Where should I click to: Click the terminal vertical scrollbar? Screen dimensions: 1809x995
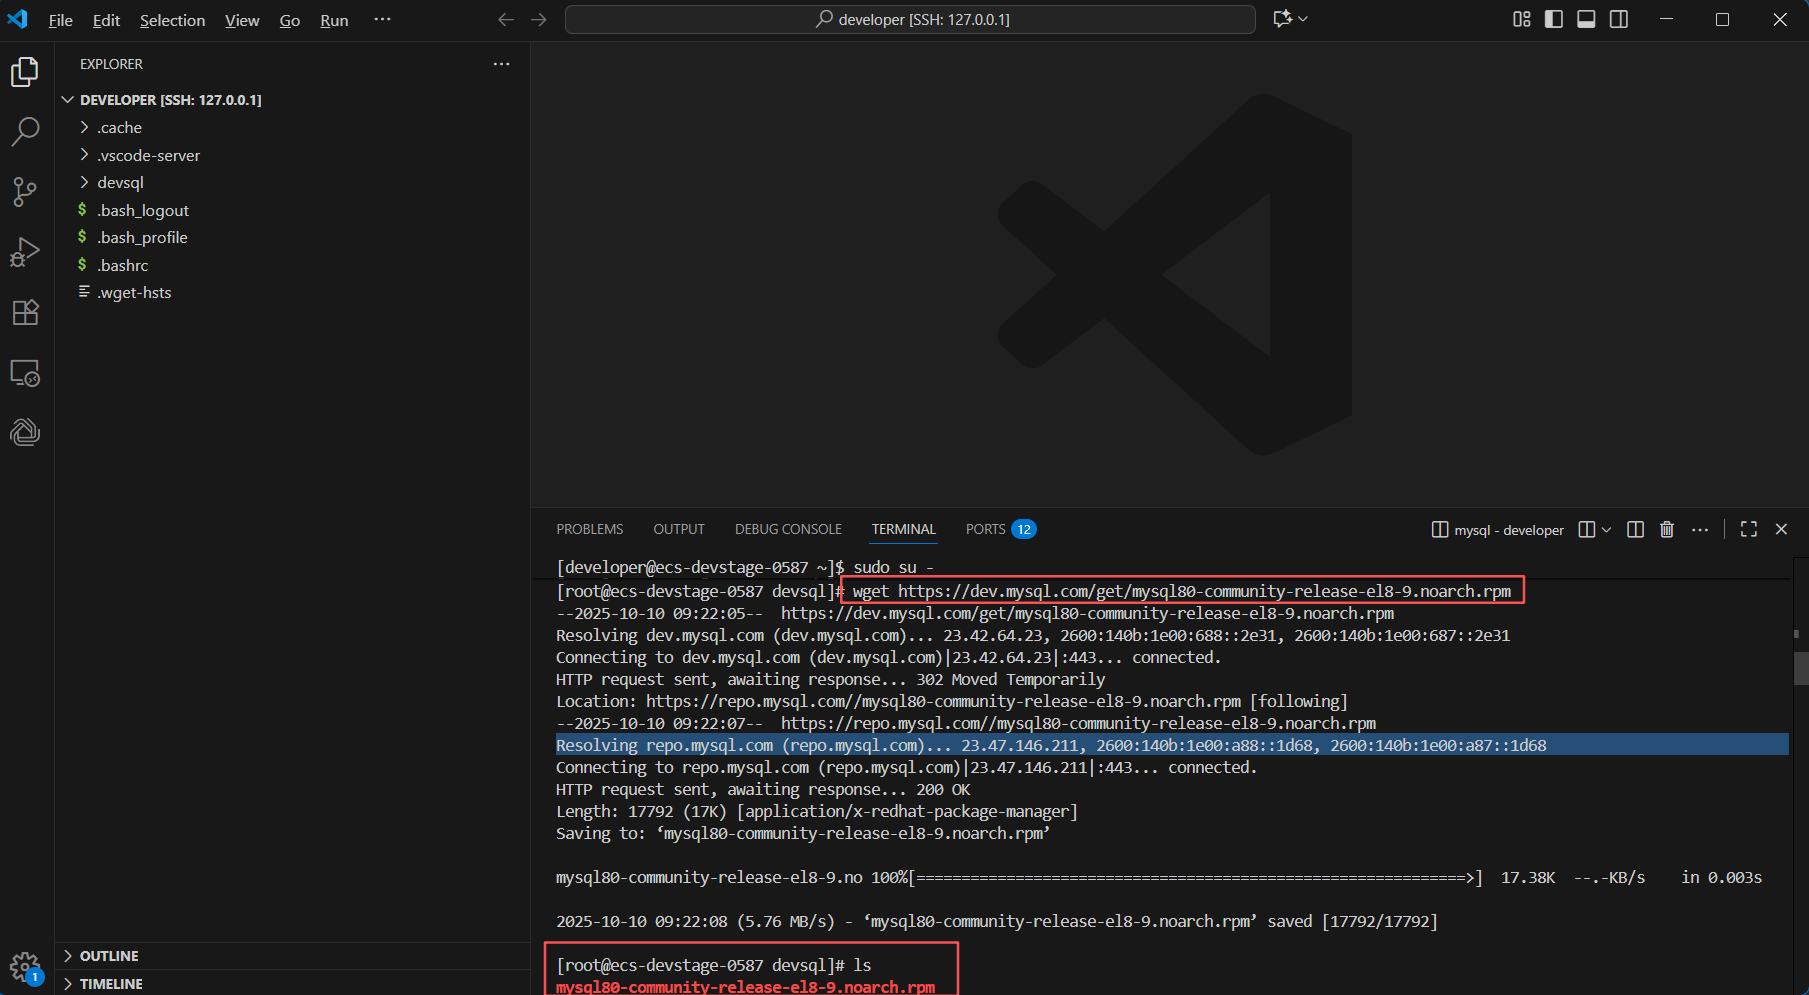tap(1801, 668)
